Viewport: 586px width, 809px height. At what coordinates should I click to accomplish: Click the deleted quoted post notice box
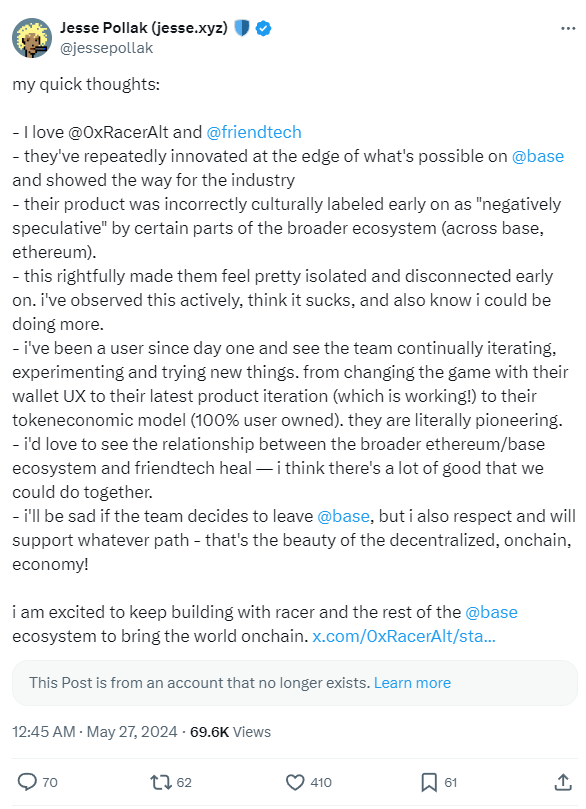coord(295,683)
